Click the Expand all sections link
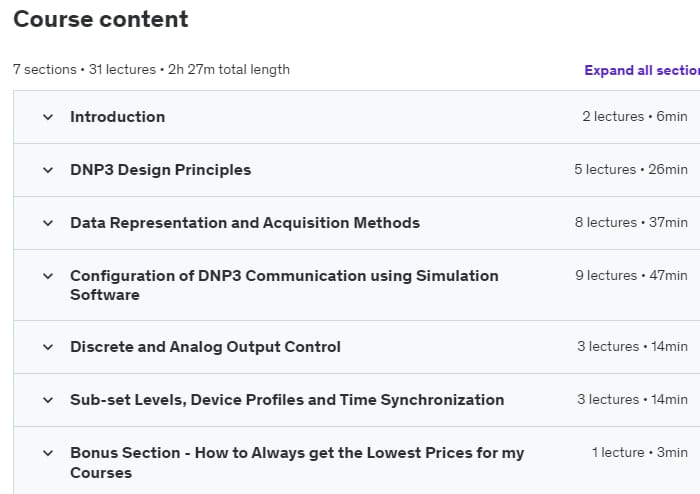The height and width of the screenshot is (494, 700). (x=641, y=70)
